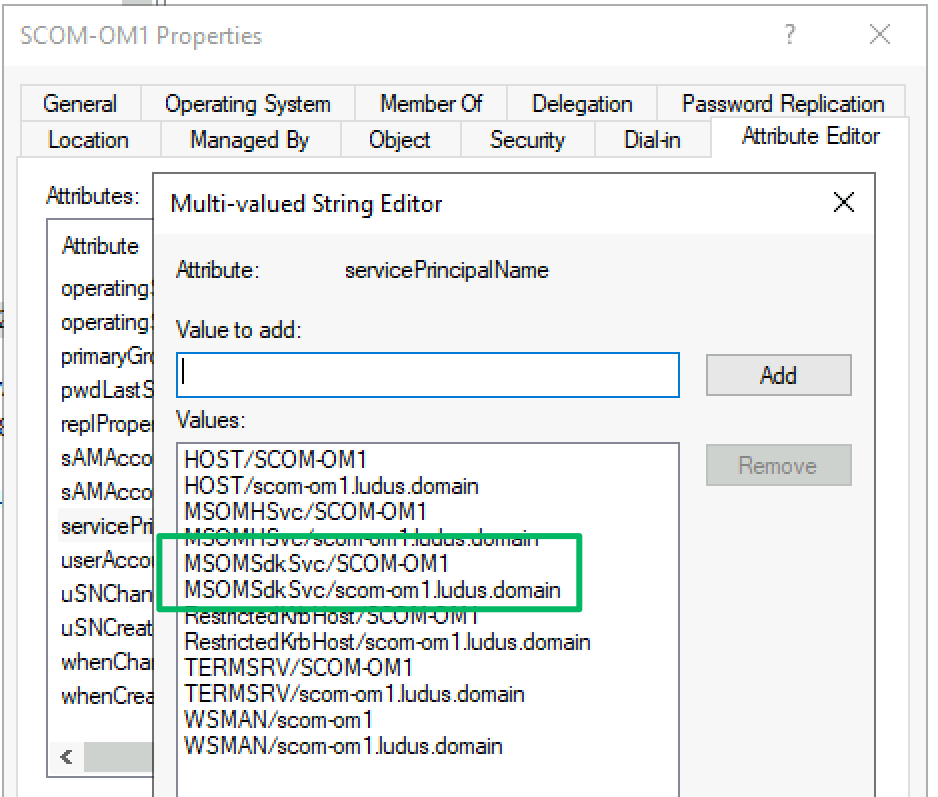The height and width of the screenshot is (797, 938).
Task: Click the Add button
Action: pos(778,375)
